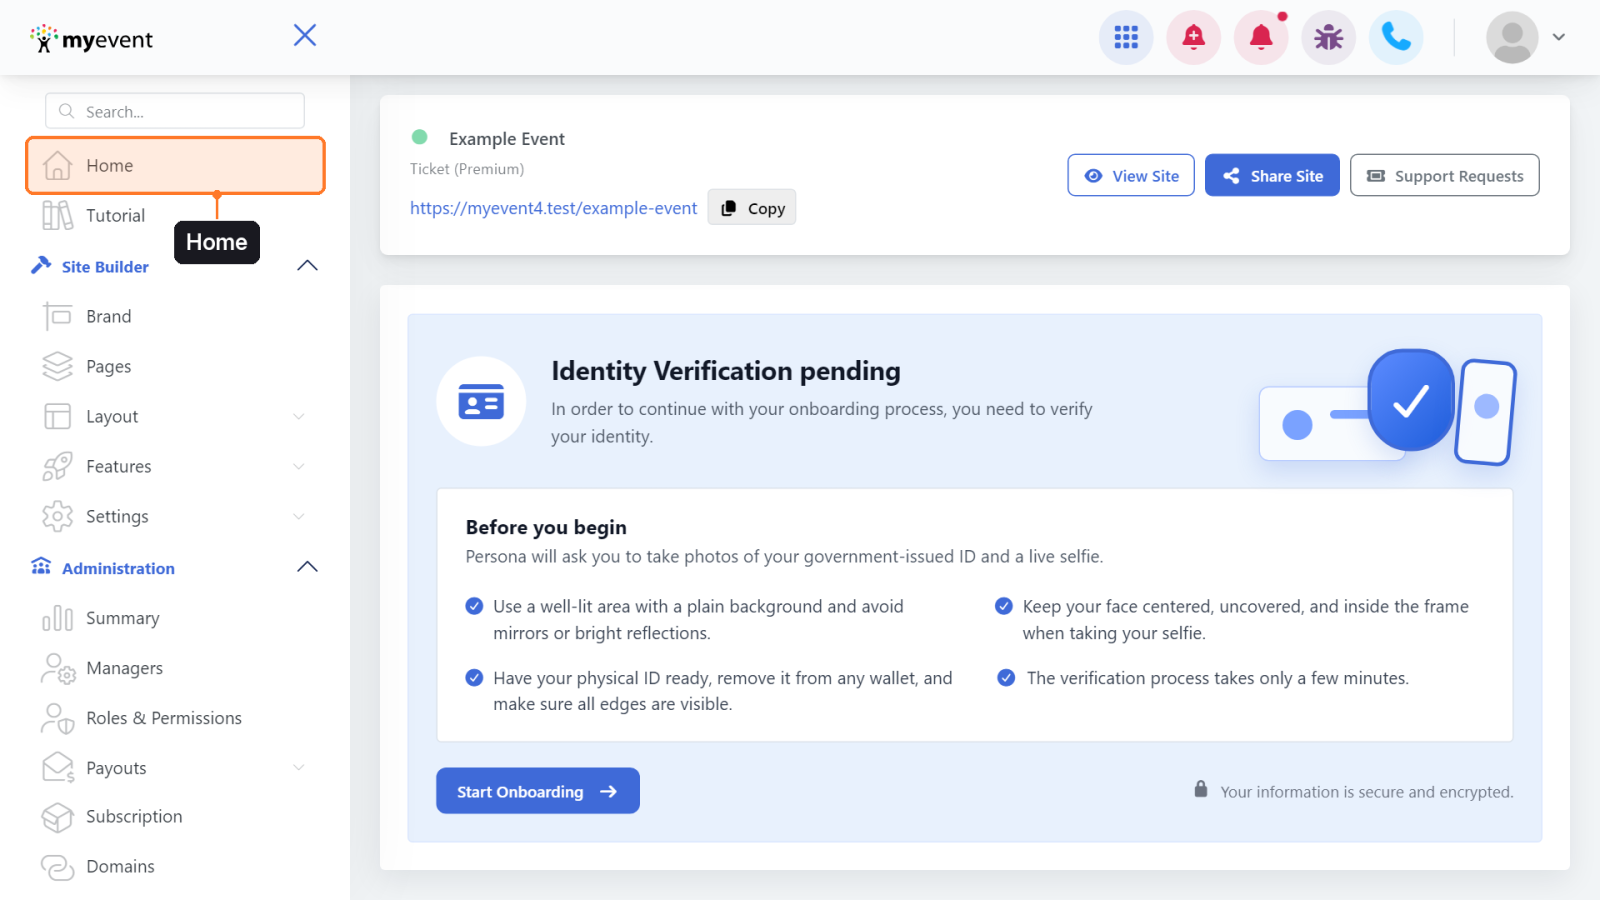
Task: Click Roles & Permissions shield icon
Action: click(58, 718)
